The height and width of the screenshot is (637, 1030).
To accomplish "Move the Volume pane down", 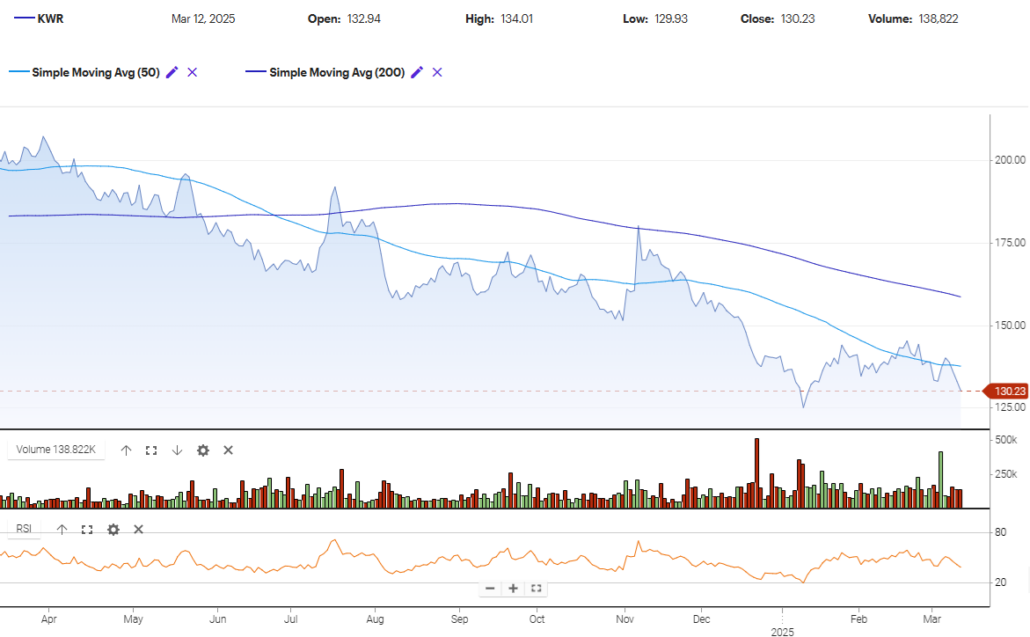I will pyautogui.click(x=177, y=450).
